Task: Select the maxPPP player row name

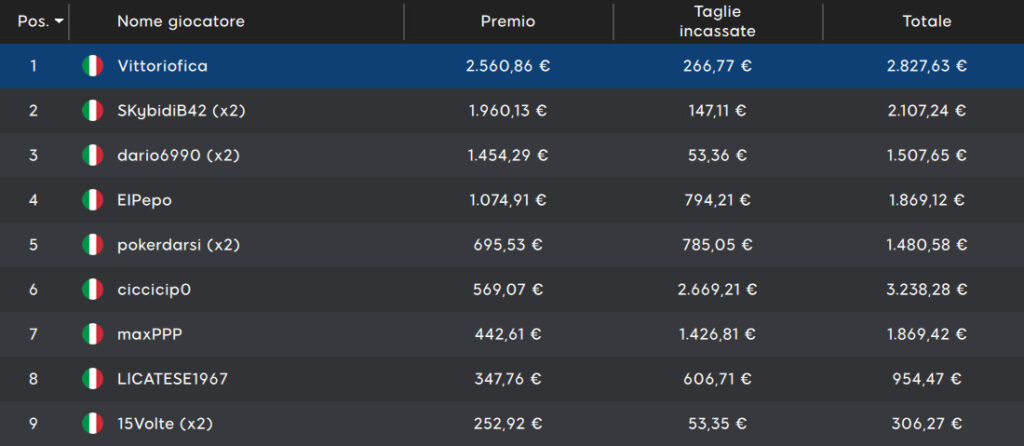Action: click(150, 334)
